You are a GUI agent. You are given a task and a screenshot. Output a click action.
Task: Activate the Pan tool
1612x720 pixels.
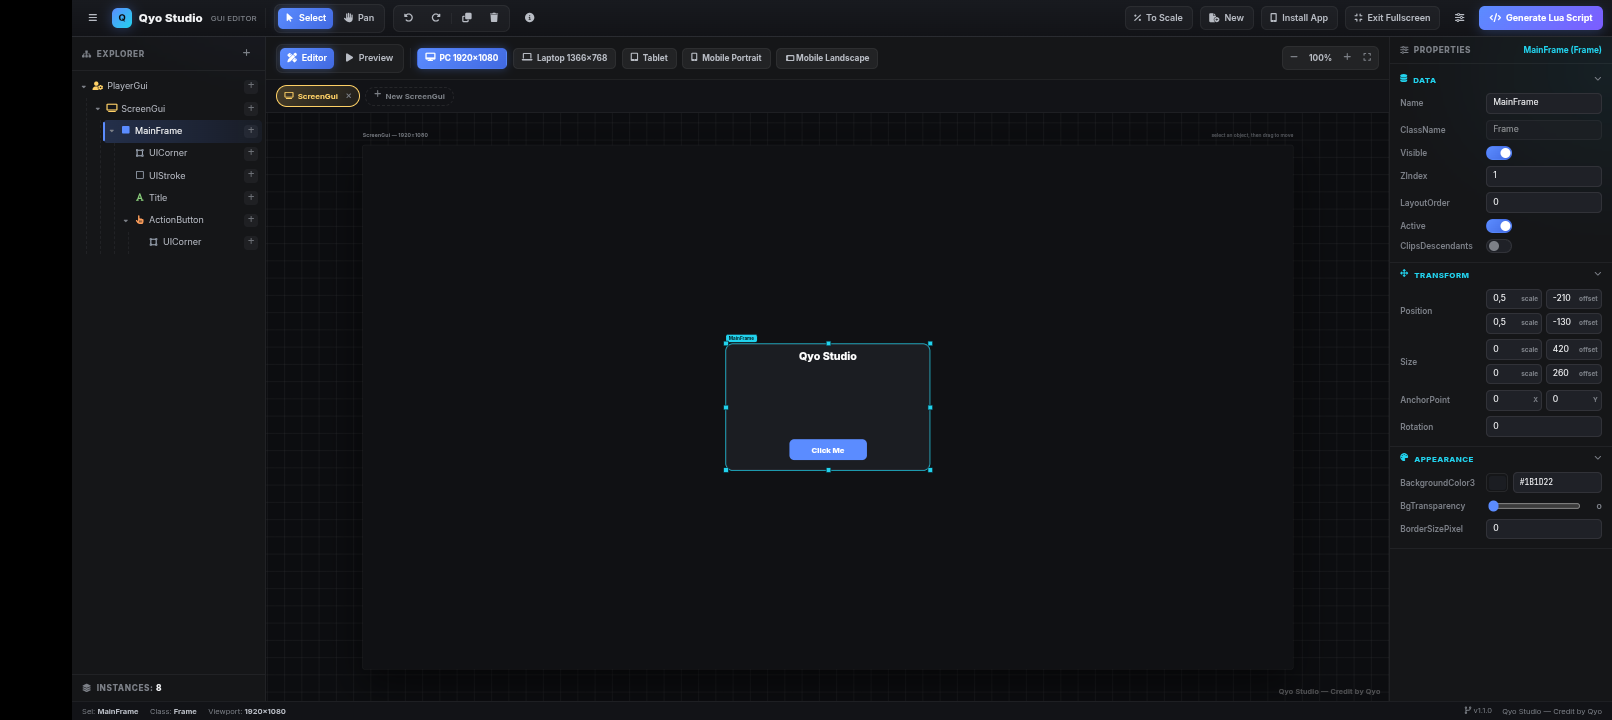tap(359, 18)
